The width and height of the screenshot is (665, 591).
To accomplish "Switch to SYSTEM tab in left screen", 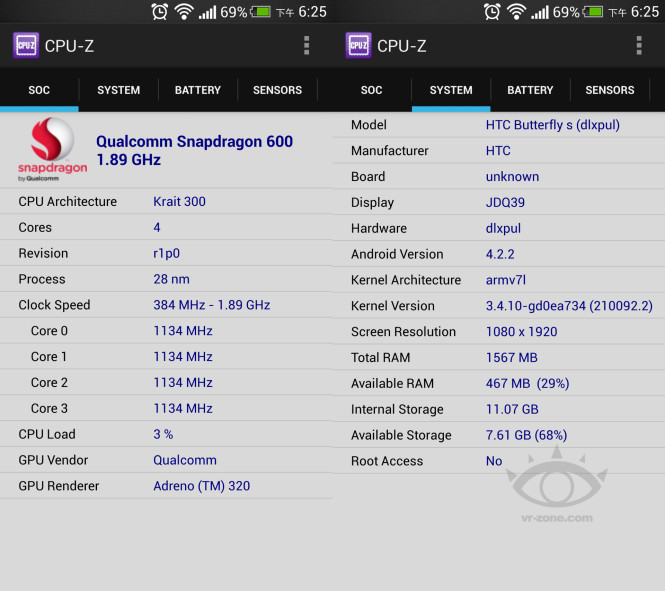I will 118,90.
